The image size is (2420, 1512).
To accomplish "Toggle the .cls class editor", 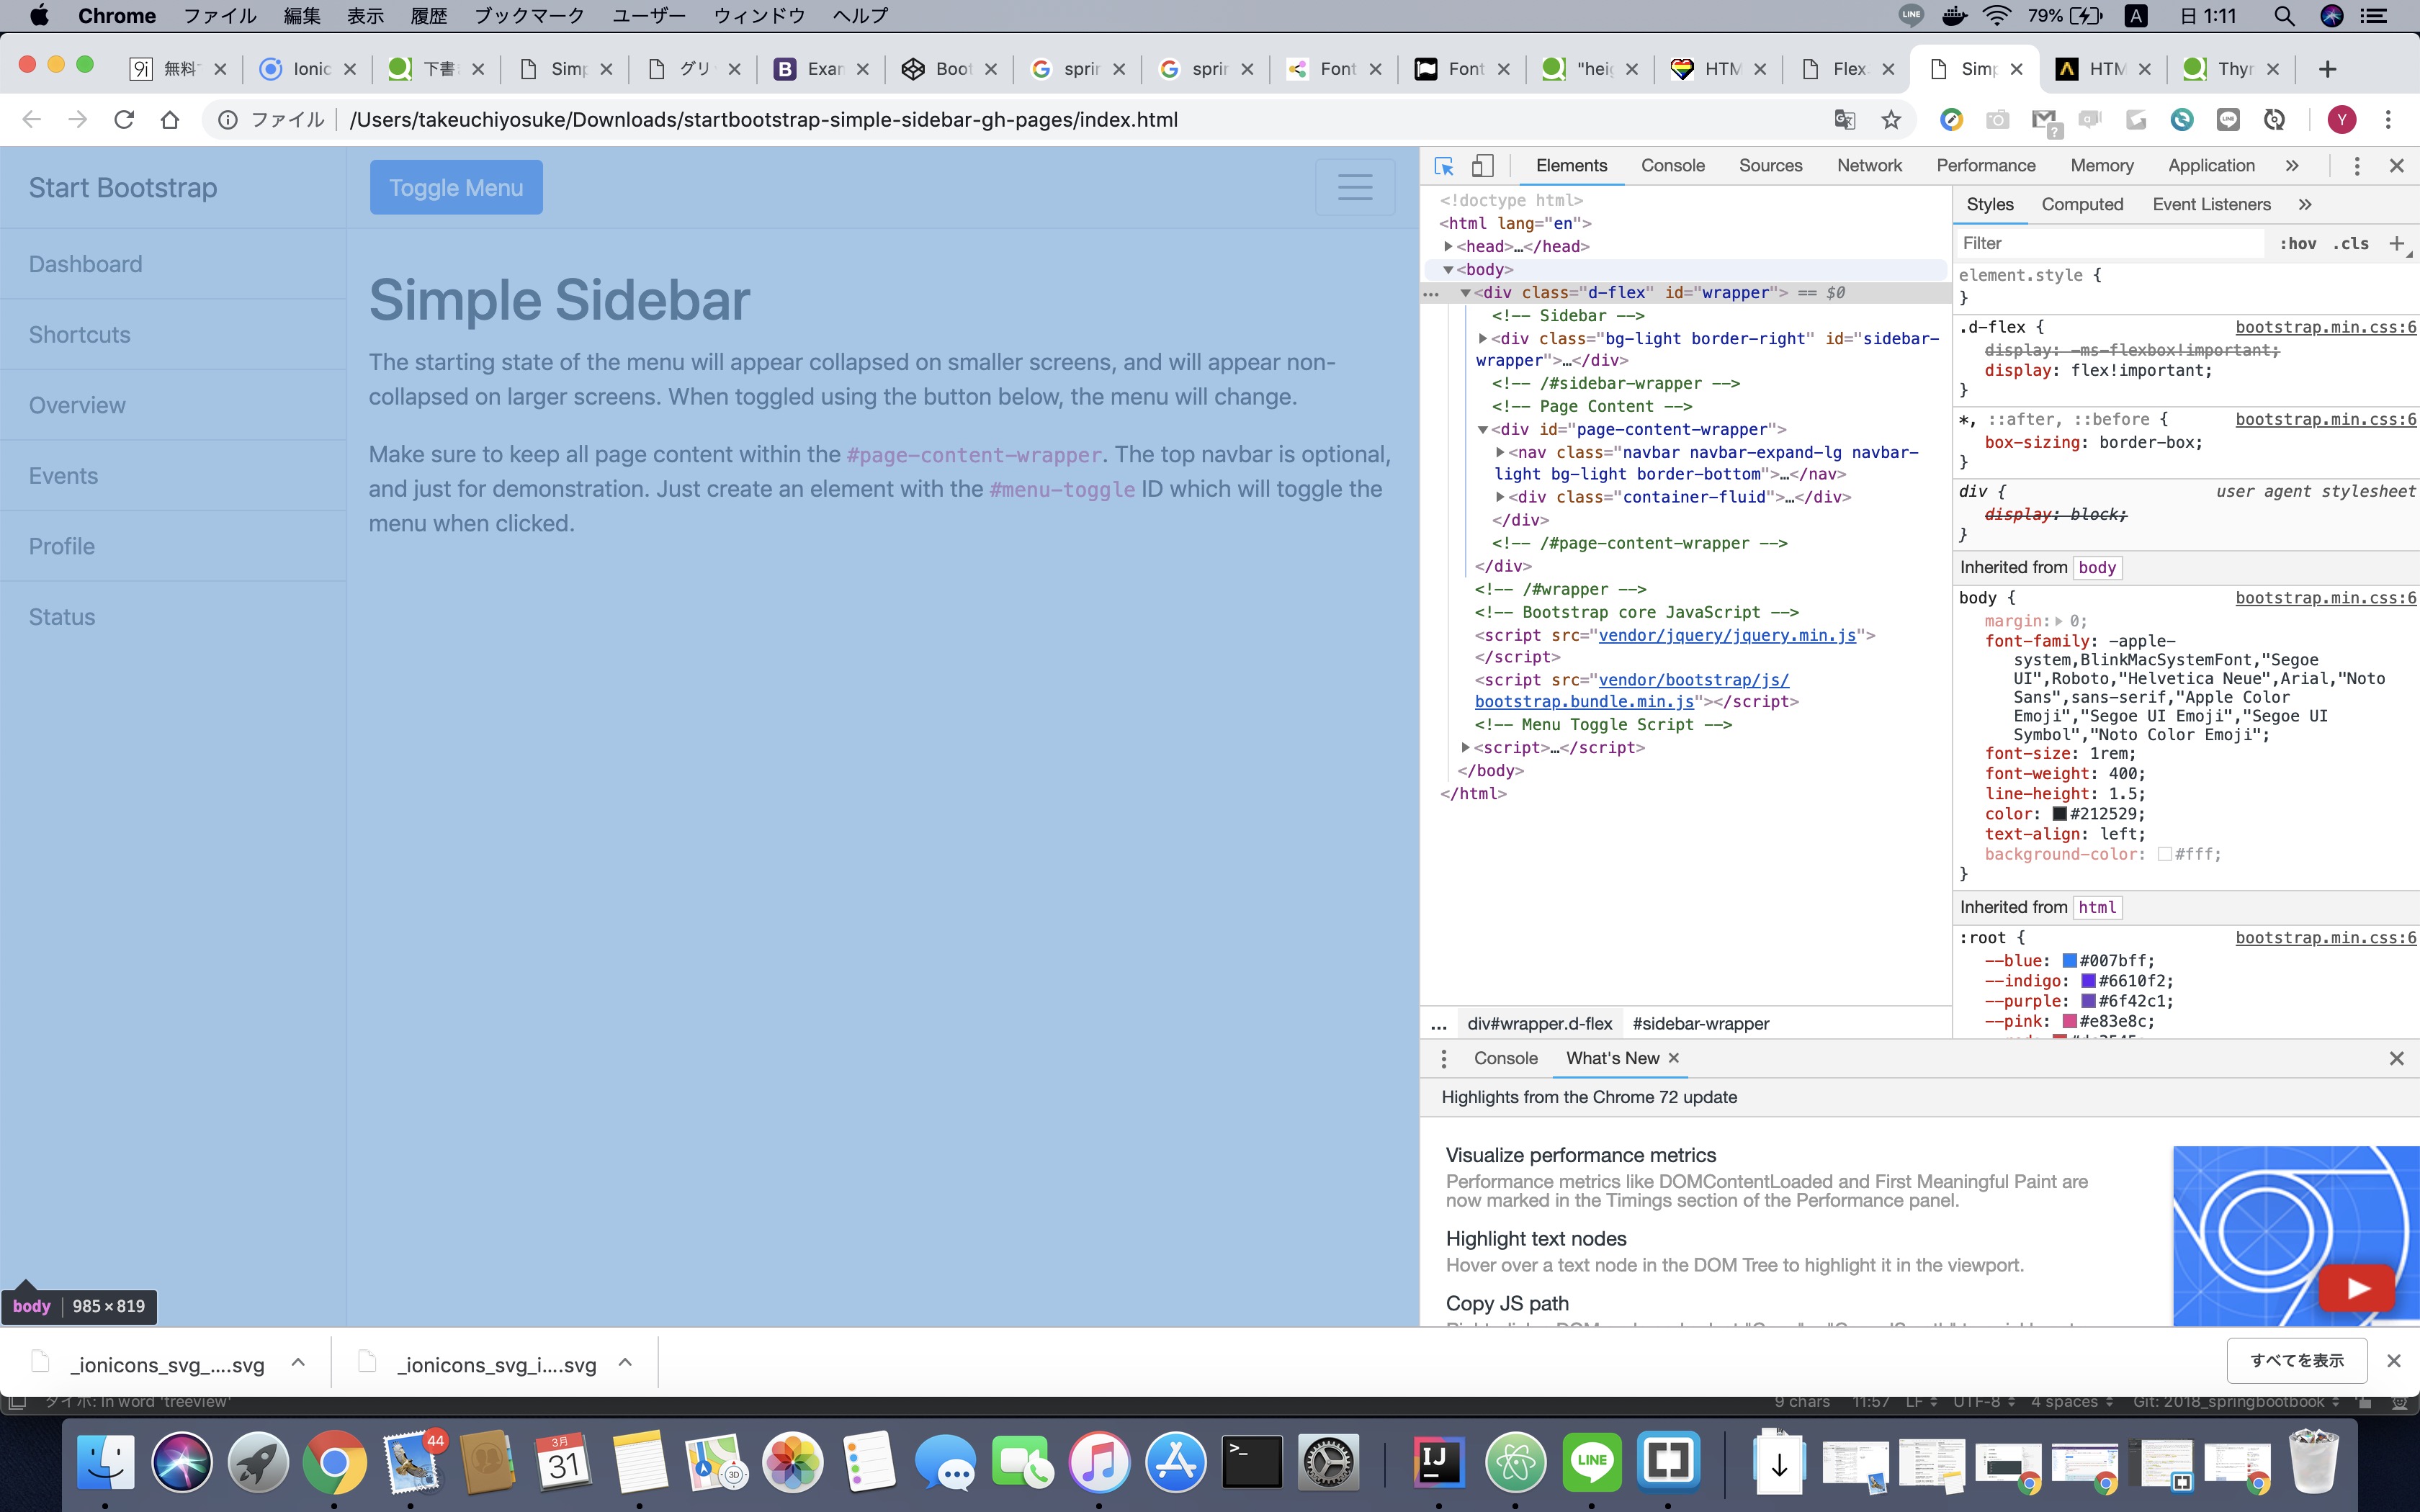I will pos(2350,244).
